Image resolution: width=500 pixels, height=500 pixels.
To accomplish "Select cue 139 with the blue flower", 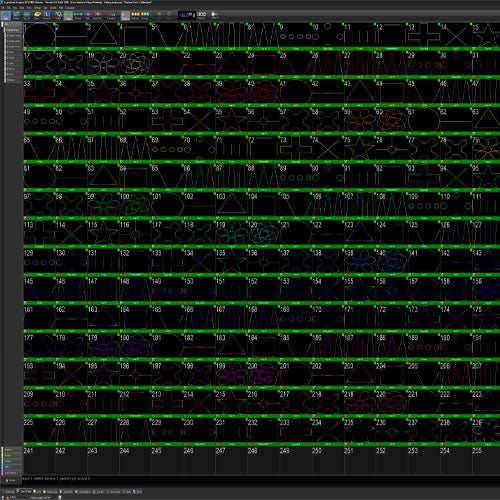I will pyautogui.click(x=360, y=263).
